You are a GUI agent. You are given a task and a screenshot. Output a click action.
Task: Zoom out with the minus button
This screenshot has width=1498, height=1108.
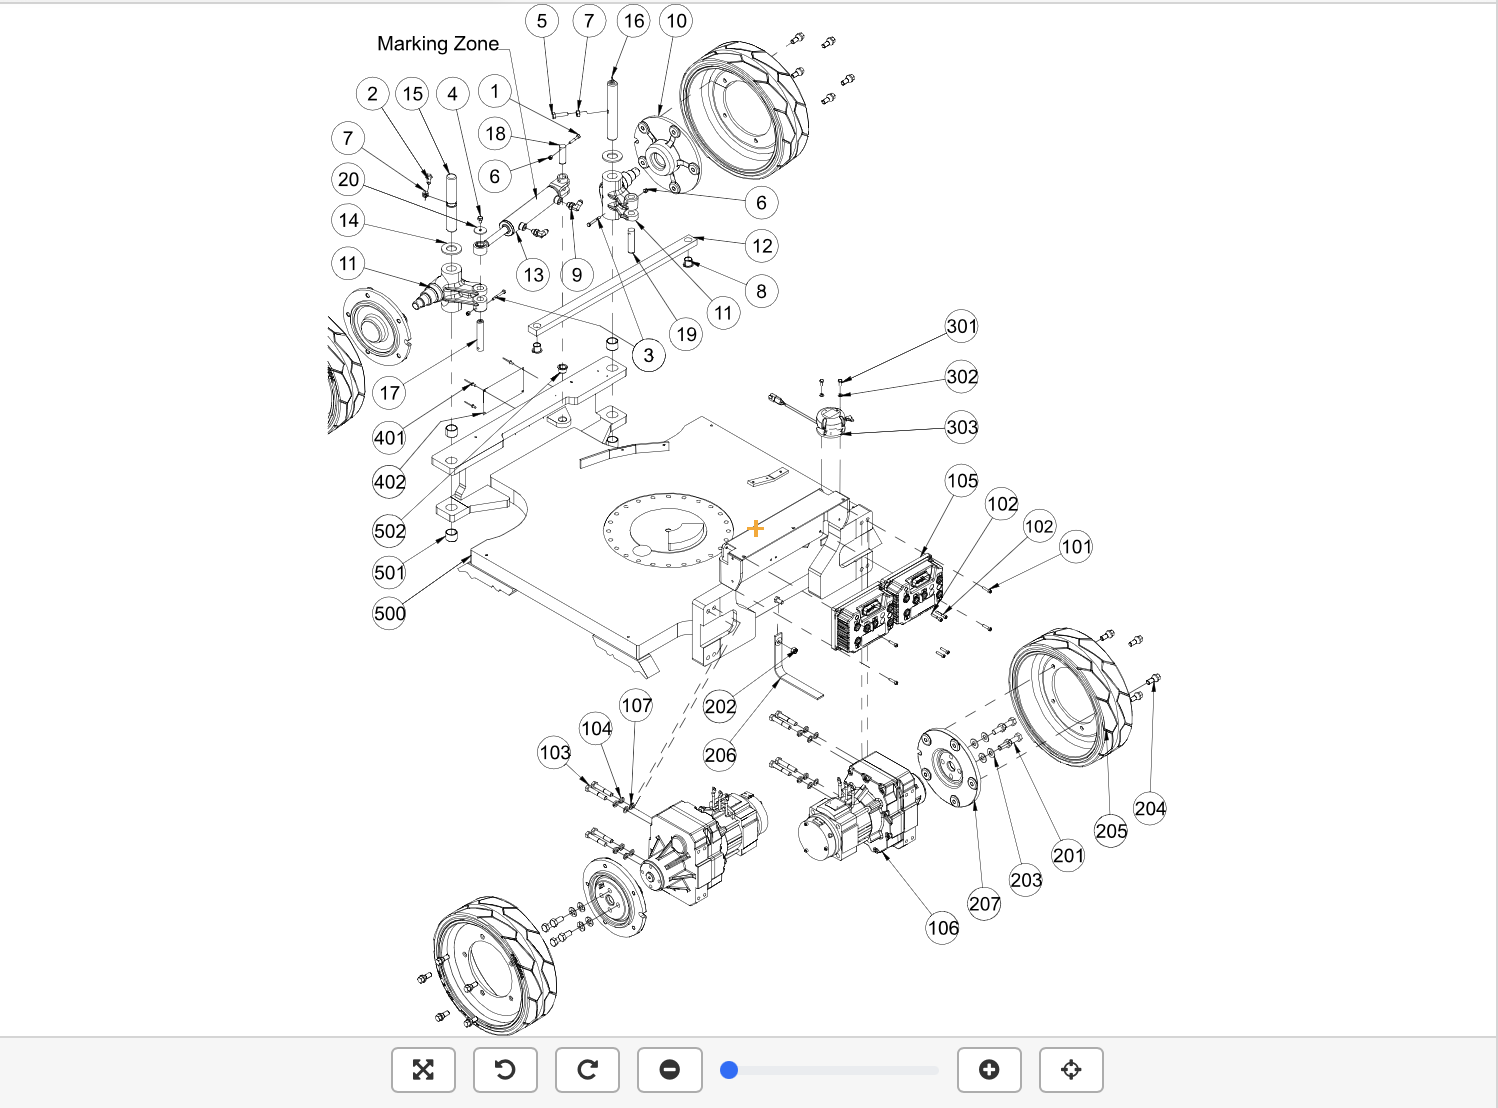pos(670,1070)
